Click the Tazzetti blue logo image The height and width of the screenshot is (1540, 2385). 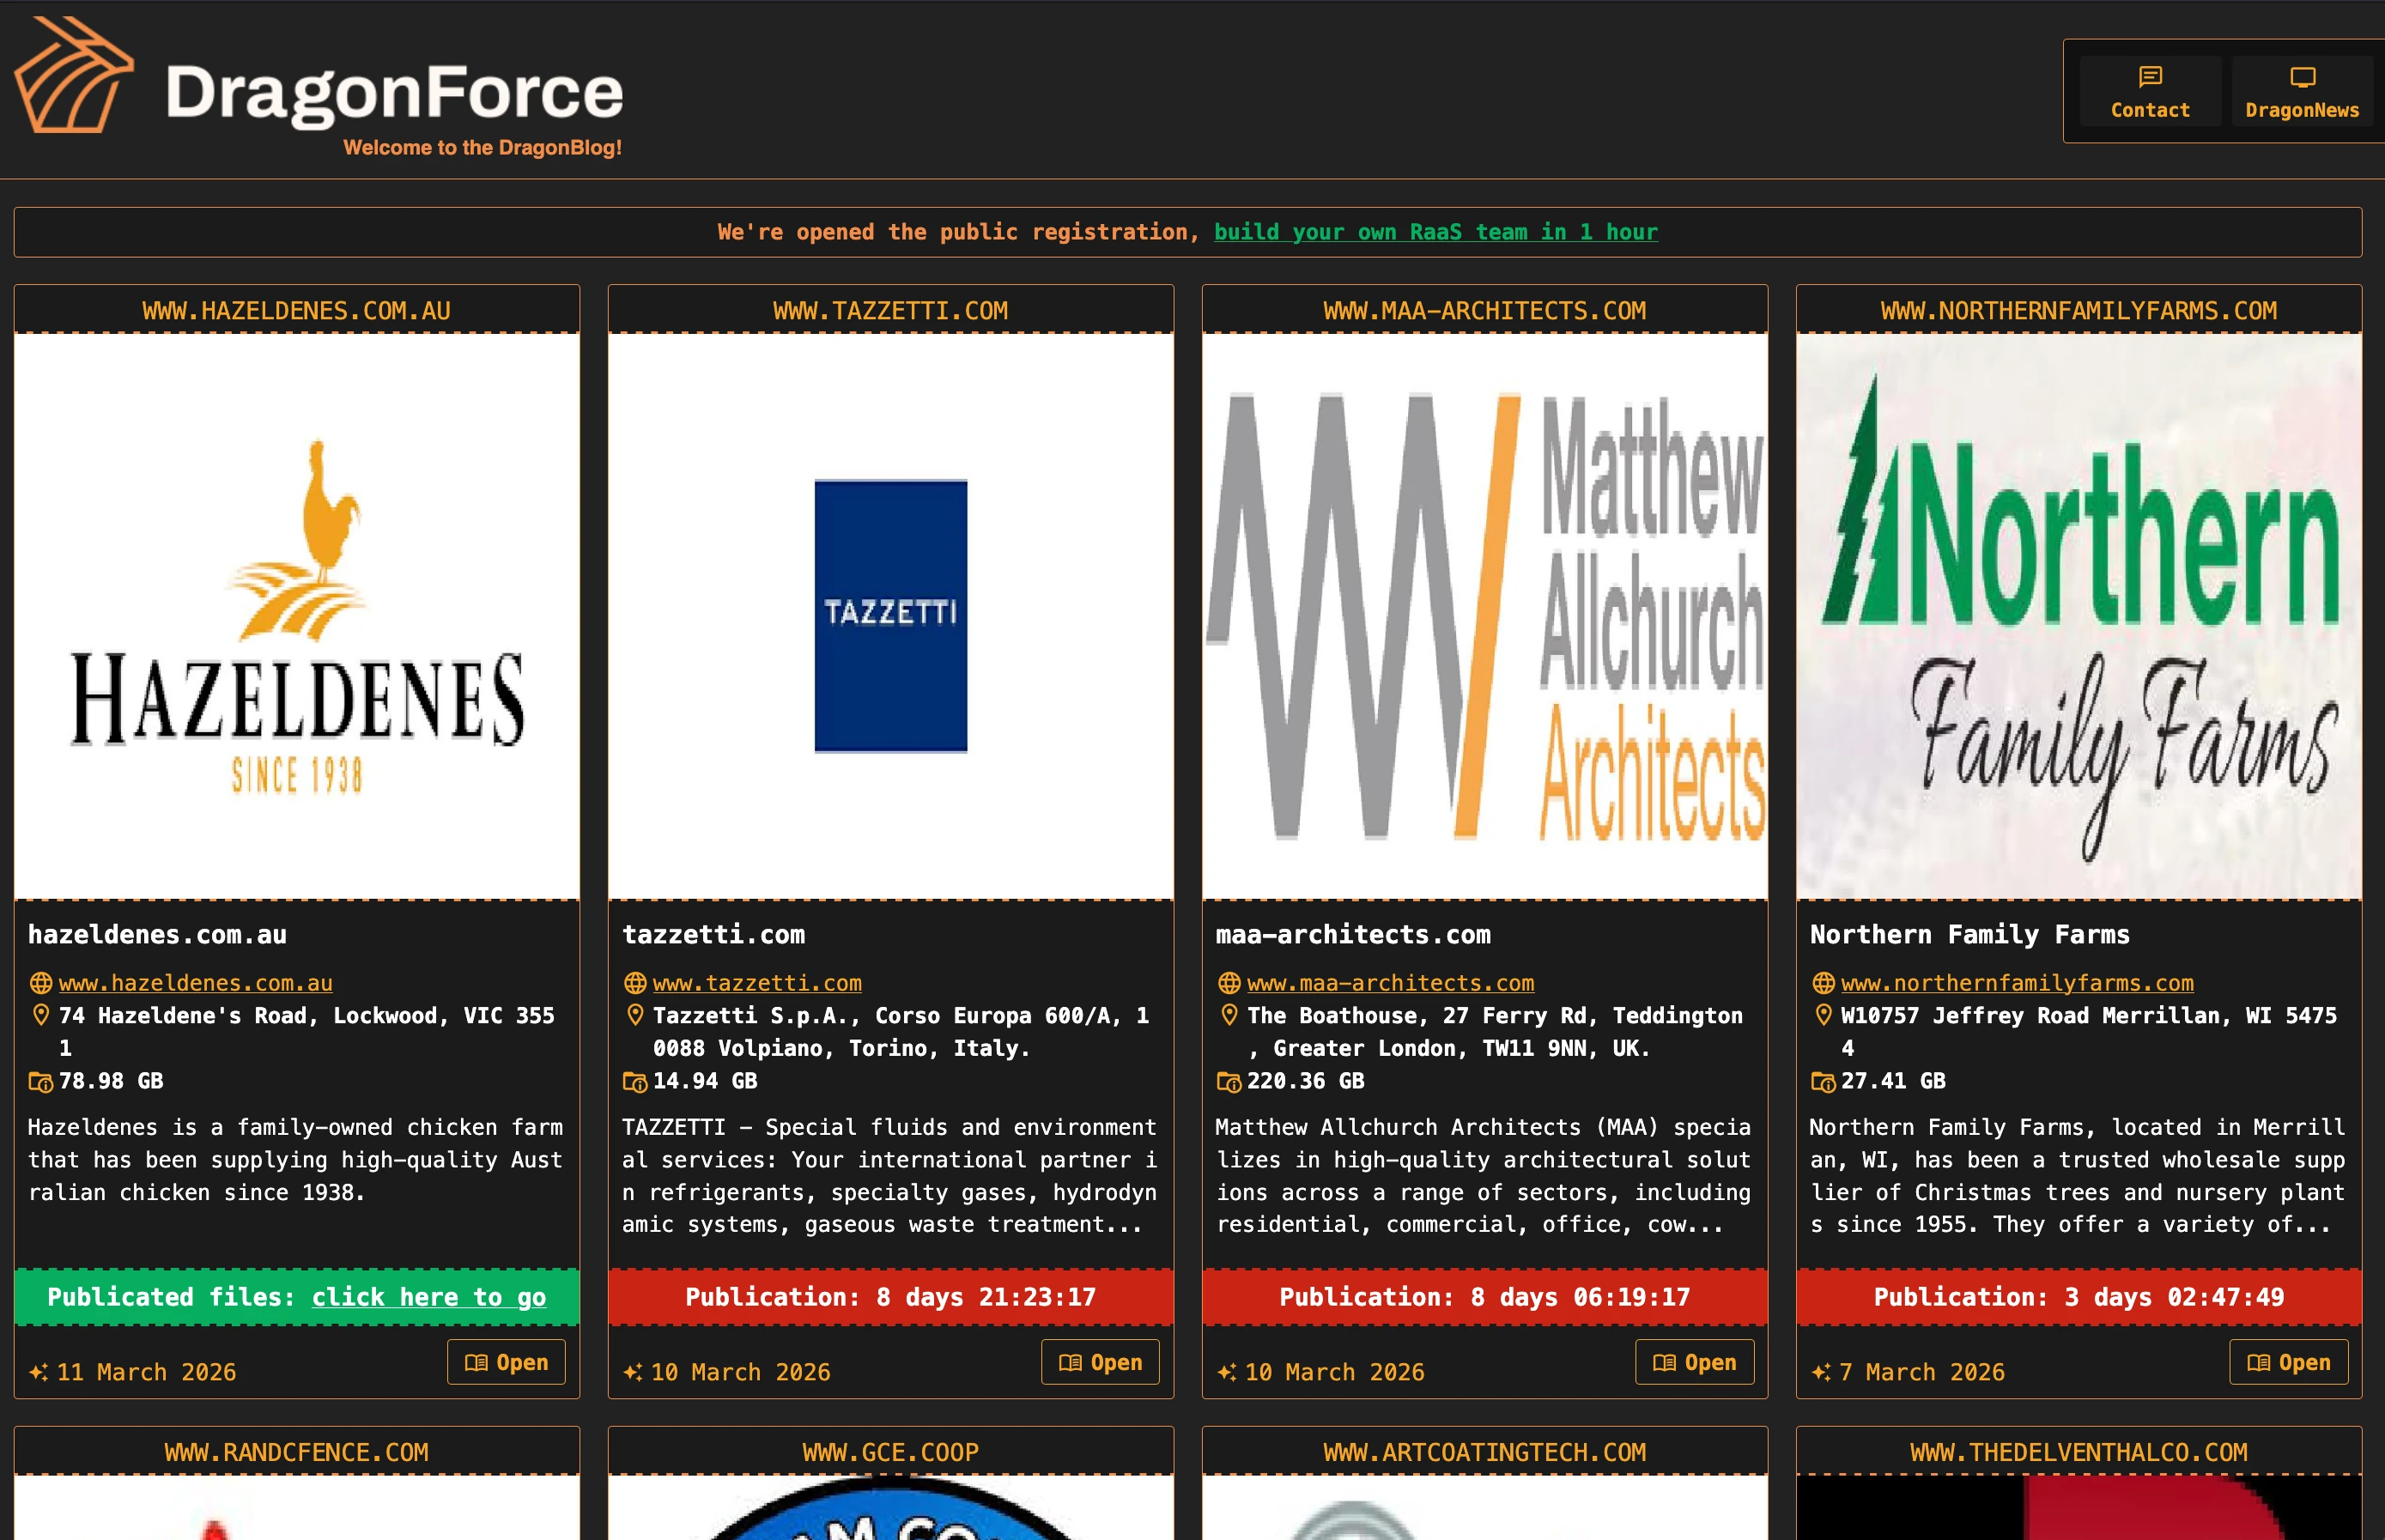(x=890, y=616)
